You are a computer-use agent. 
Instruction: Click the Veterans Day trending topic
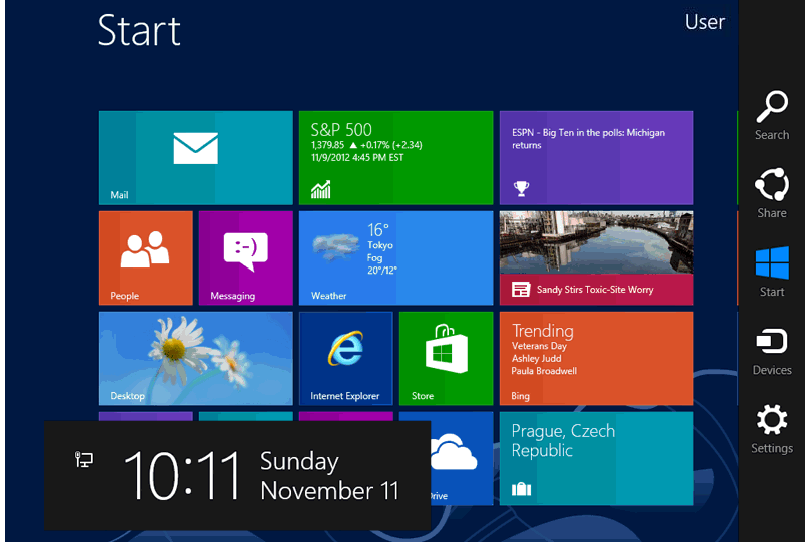(x=539, y=346)
